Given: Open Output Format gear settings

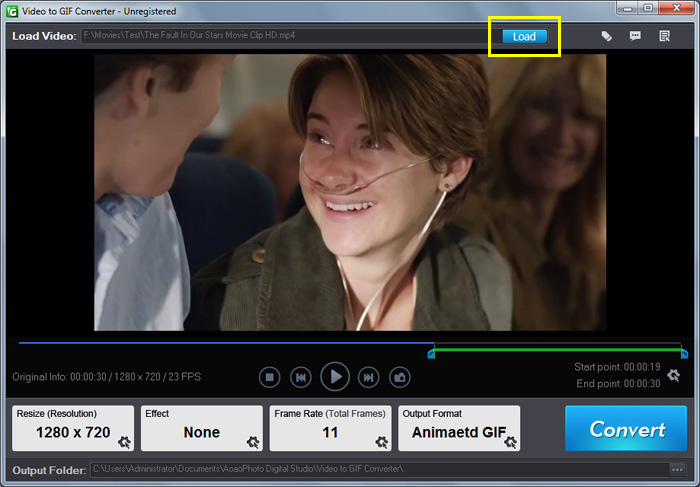Looking at the screenshot, I should point(510,442).
